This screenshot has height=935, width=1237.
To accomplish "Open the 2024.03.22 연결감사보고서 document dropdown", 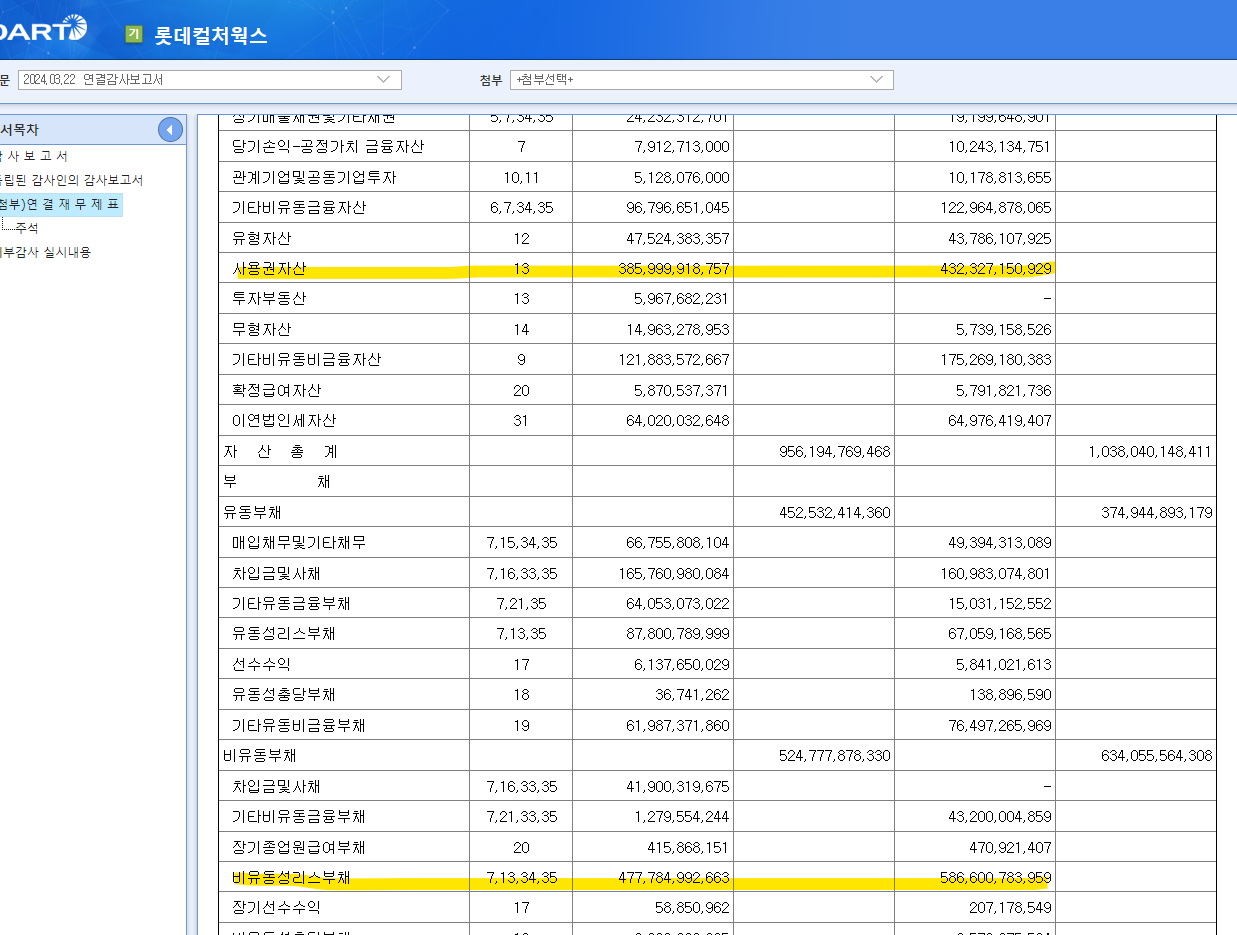I will tap(210, 80).
